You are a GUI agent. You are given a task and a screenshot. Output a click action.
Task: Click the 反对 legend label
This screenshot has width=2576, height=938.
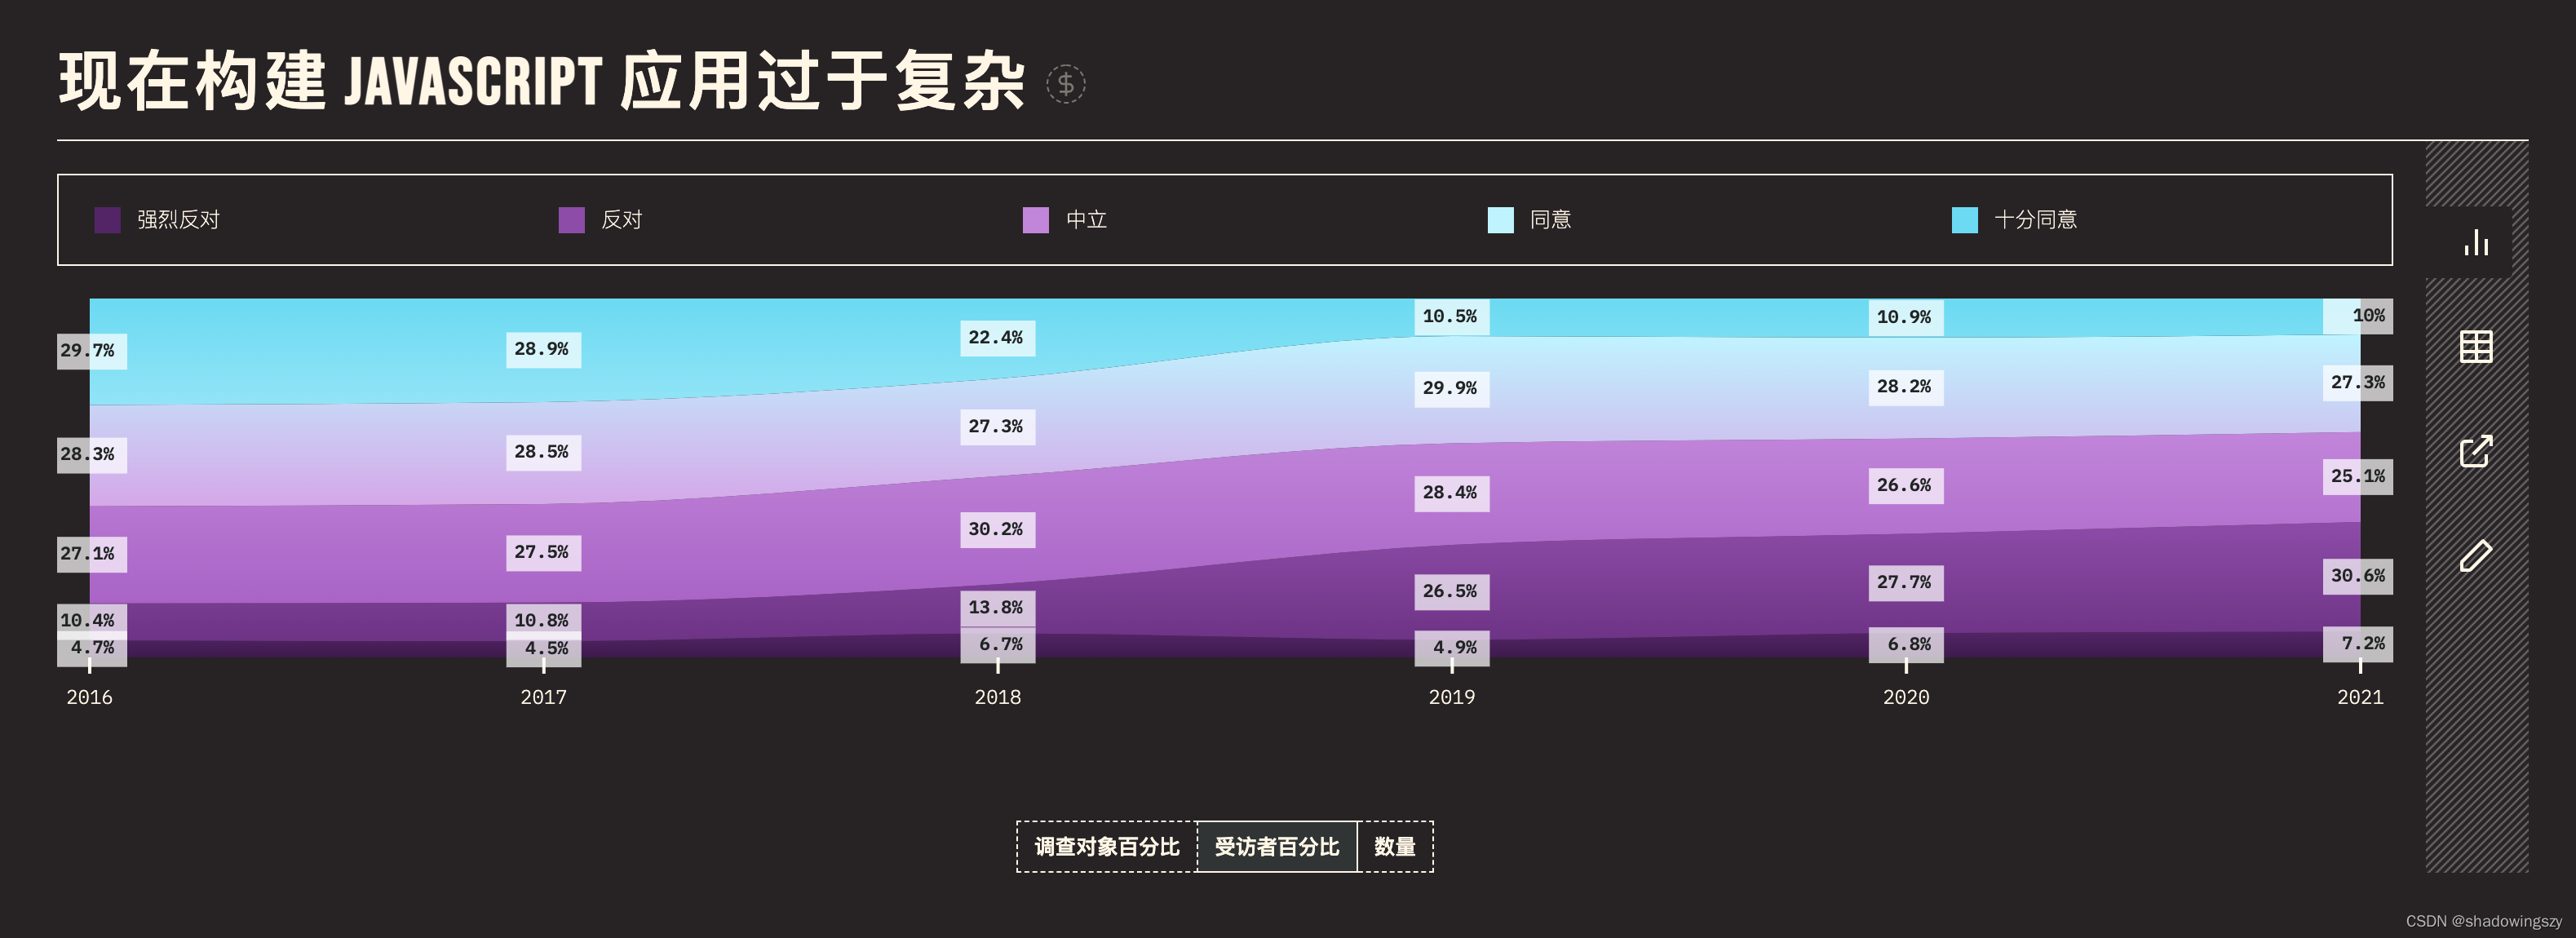tap(621, 220)
